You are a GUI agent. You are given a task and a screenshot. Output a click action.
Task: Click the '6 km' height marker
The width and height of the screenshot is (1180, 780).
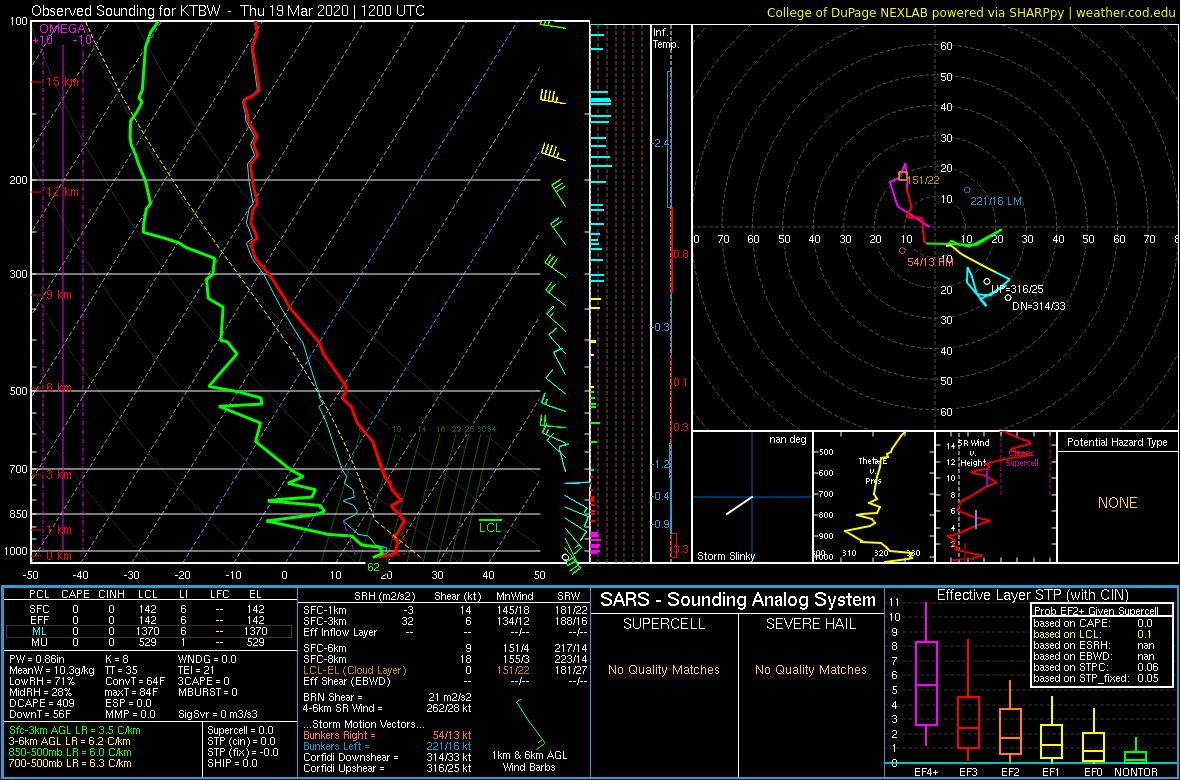pyautogui.click(x=57, y=388)
